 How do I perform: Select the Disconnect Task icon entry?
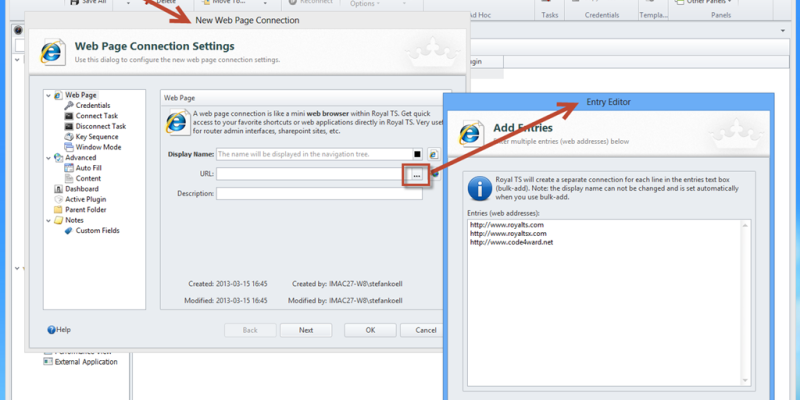[x=69, y=126]
